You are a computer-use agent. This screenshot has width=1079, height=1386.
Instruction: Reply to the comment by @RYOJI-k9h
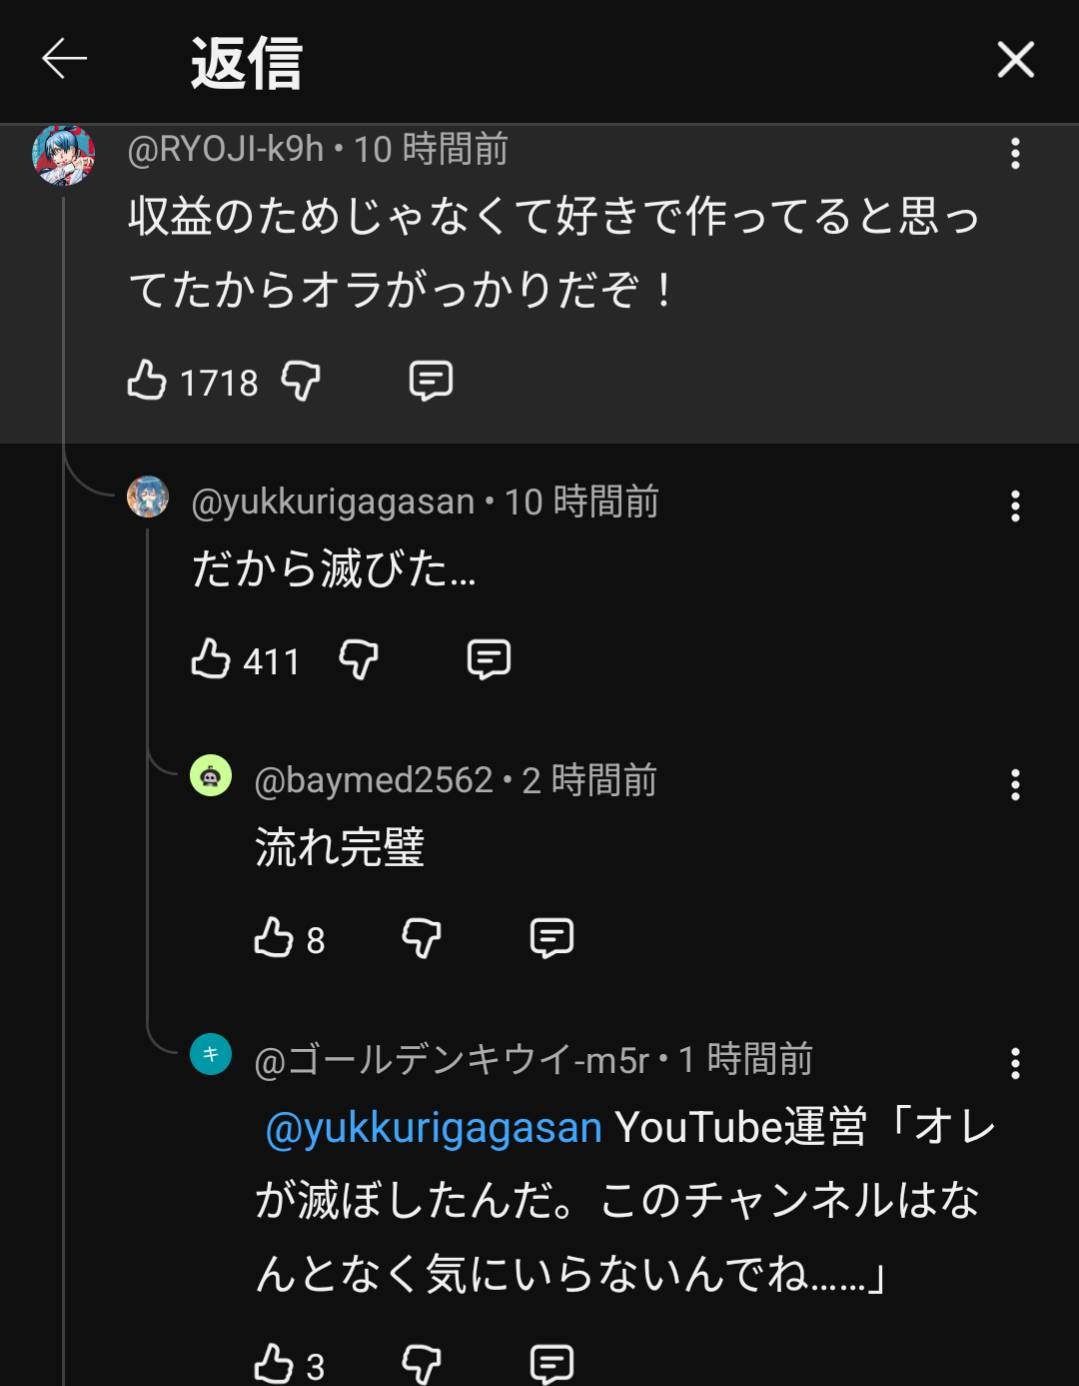431,381
